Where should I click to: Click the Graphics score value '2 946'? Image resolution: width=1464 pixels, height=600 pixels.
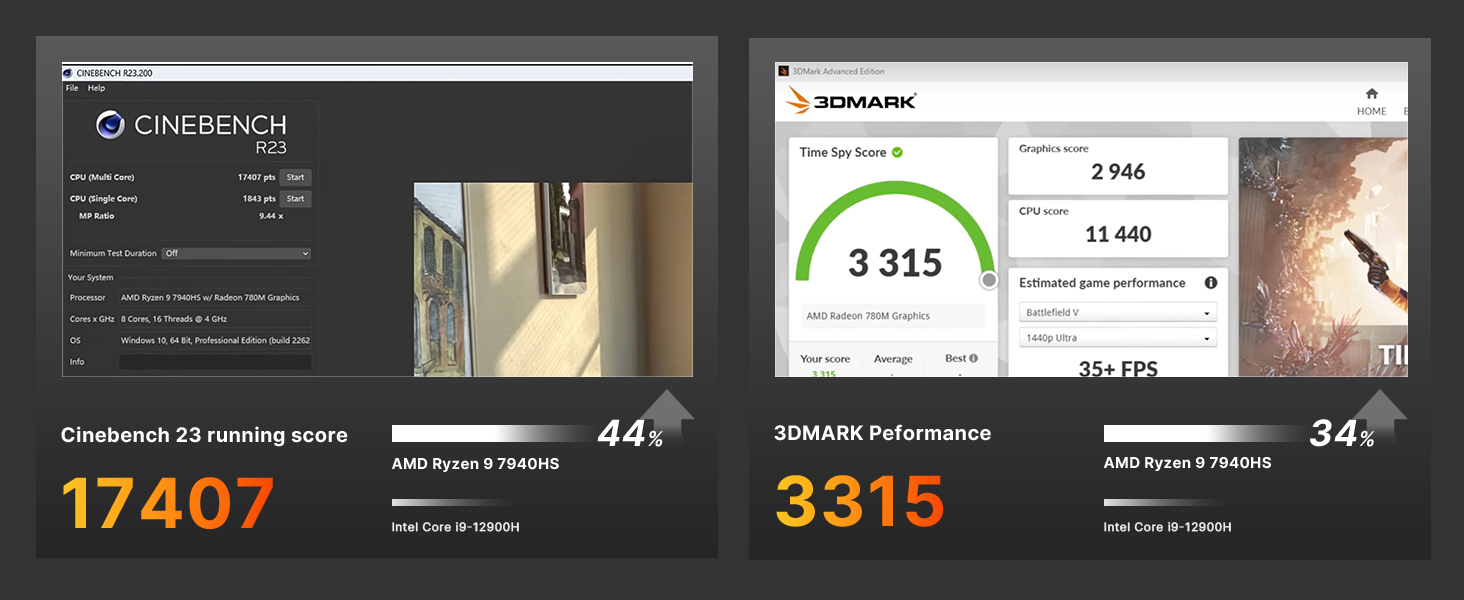[x=1118, y=172]
